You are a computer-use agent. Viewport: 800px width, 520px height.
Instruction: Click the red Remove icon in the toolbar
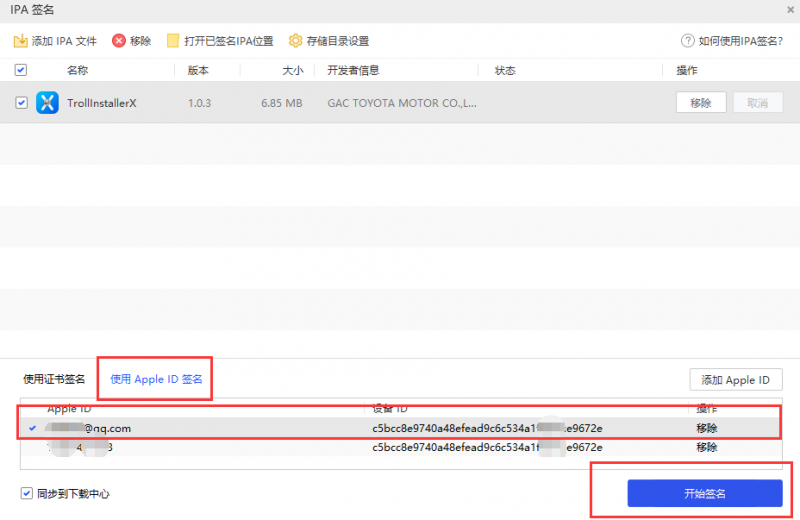(118, 41)
